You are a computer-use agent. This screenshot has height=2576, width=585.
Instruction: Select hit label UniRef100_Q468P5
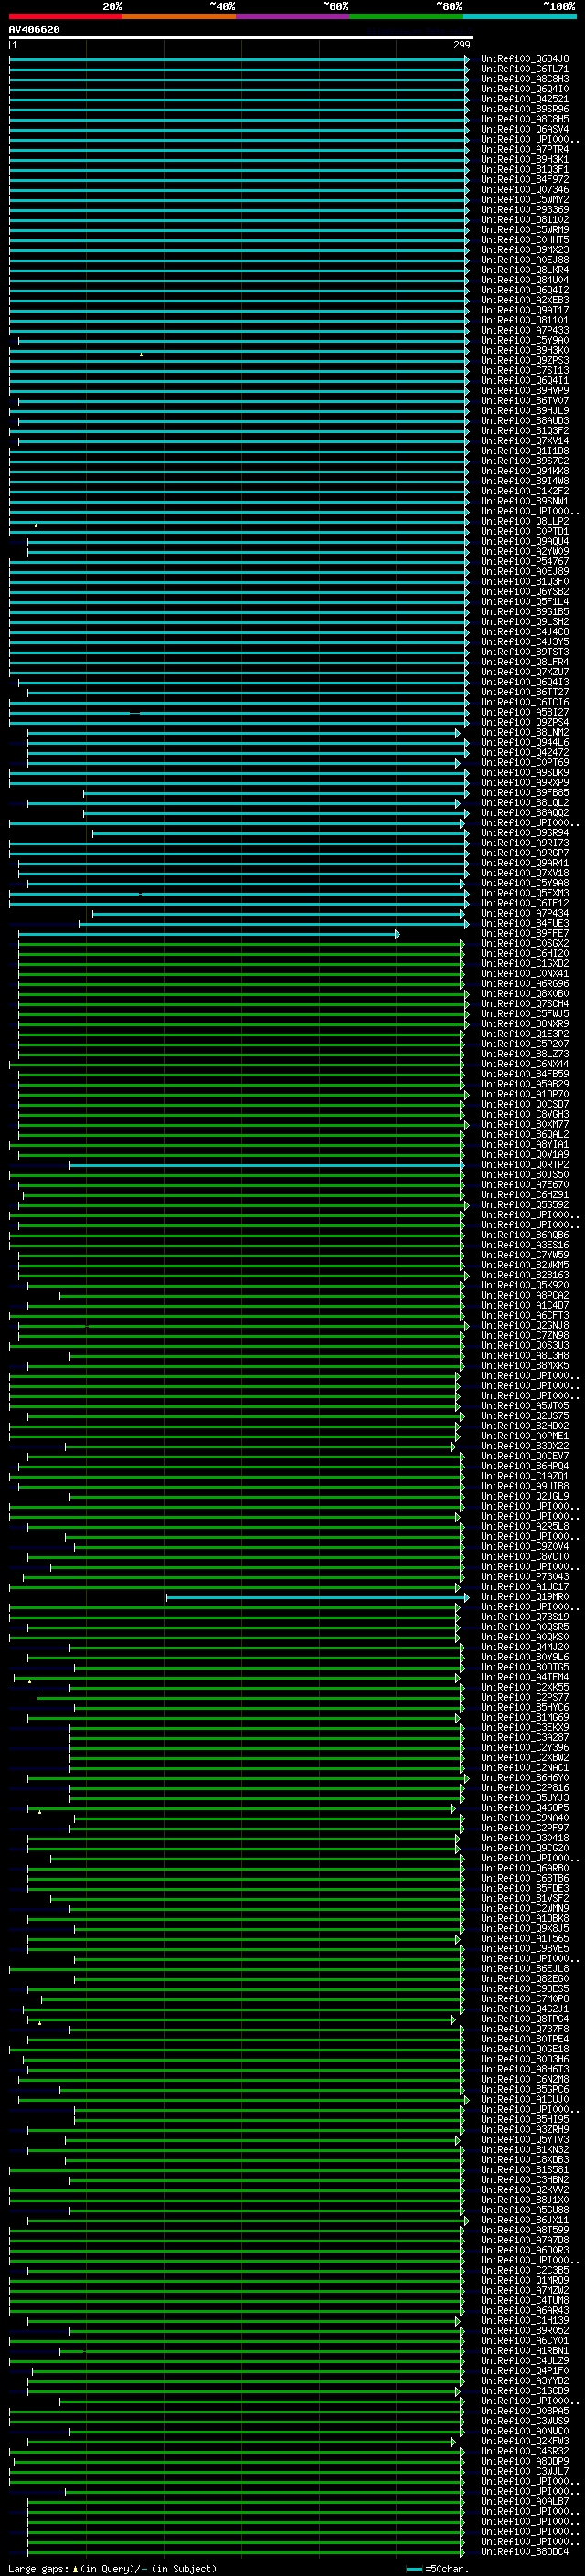525,1809
